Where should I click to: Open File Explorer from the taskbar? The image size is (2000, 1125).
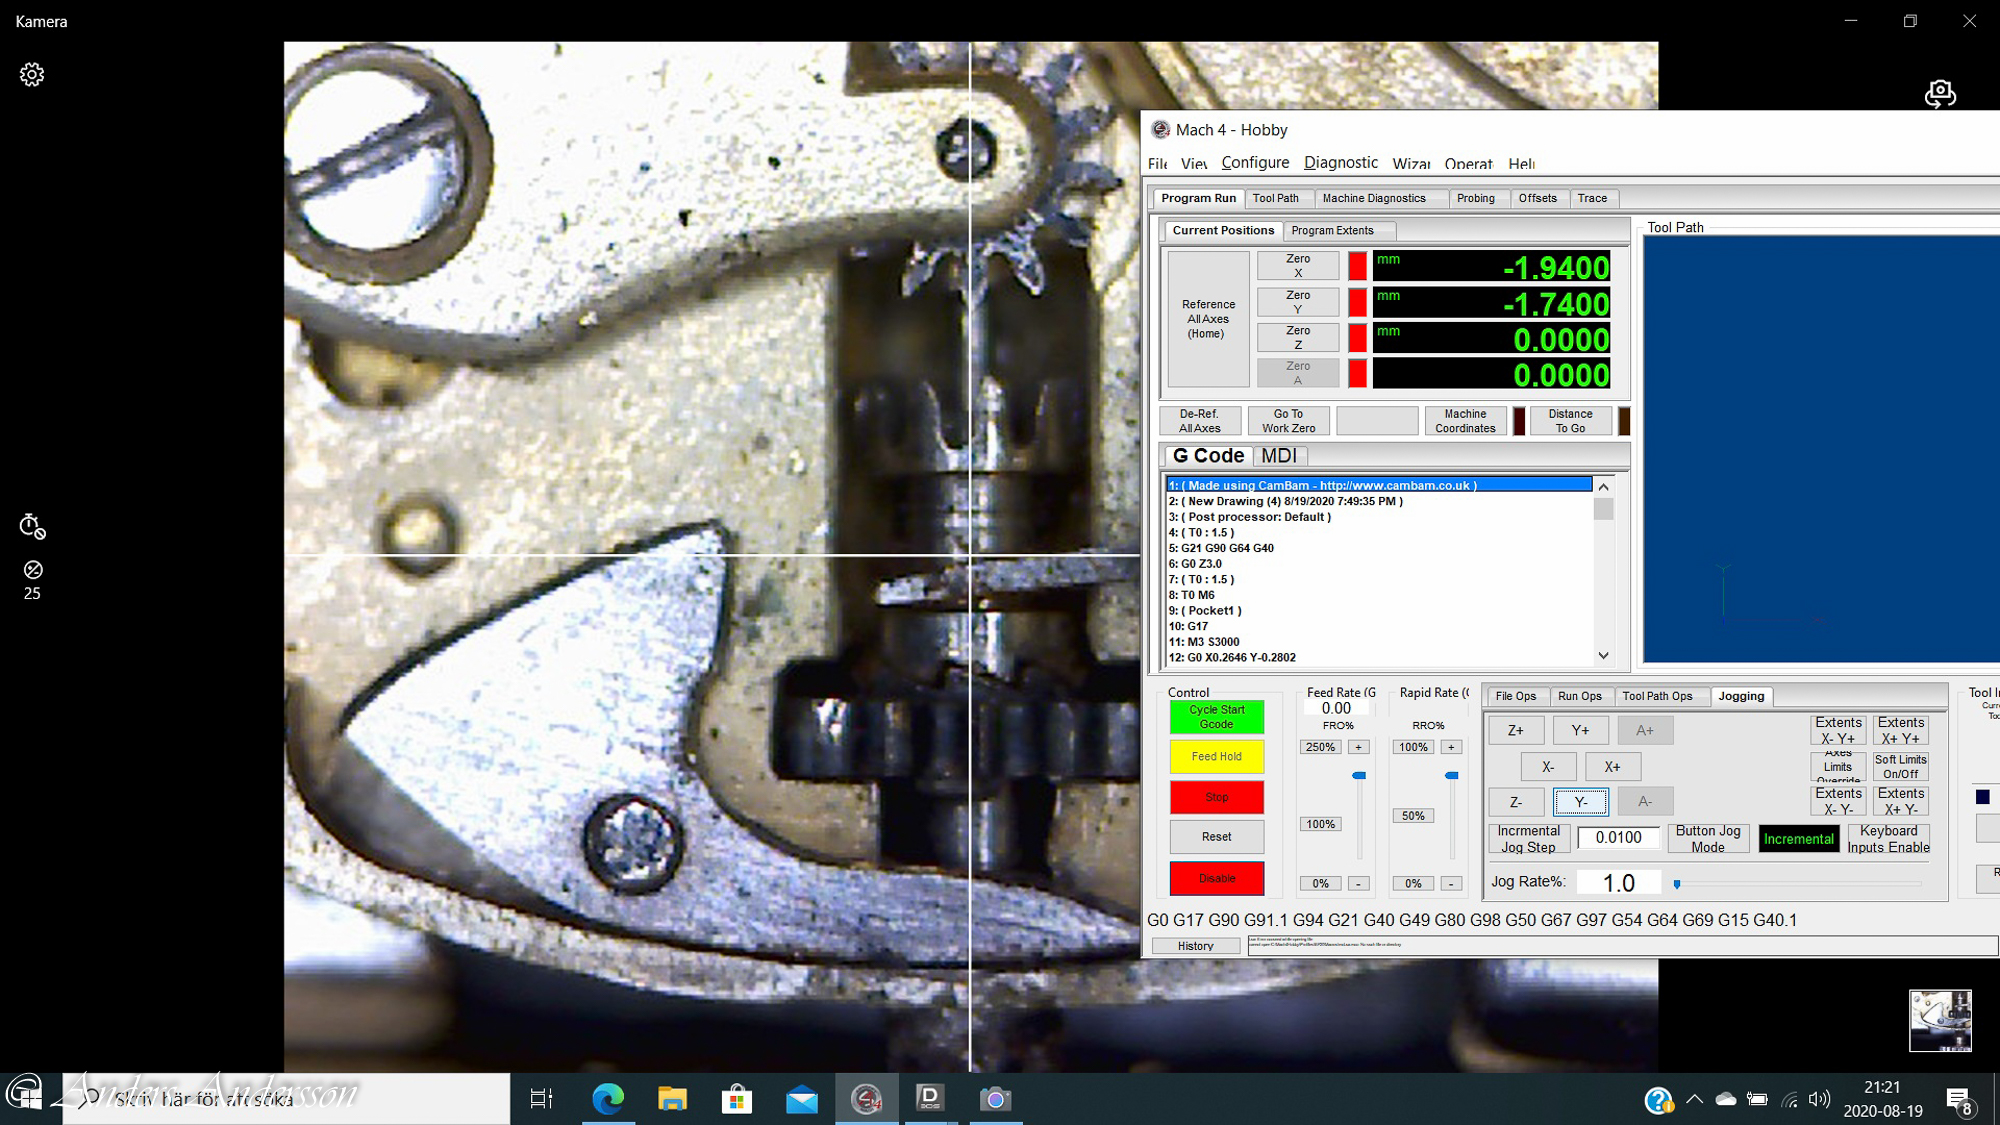point(672,1099)
